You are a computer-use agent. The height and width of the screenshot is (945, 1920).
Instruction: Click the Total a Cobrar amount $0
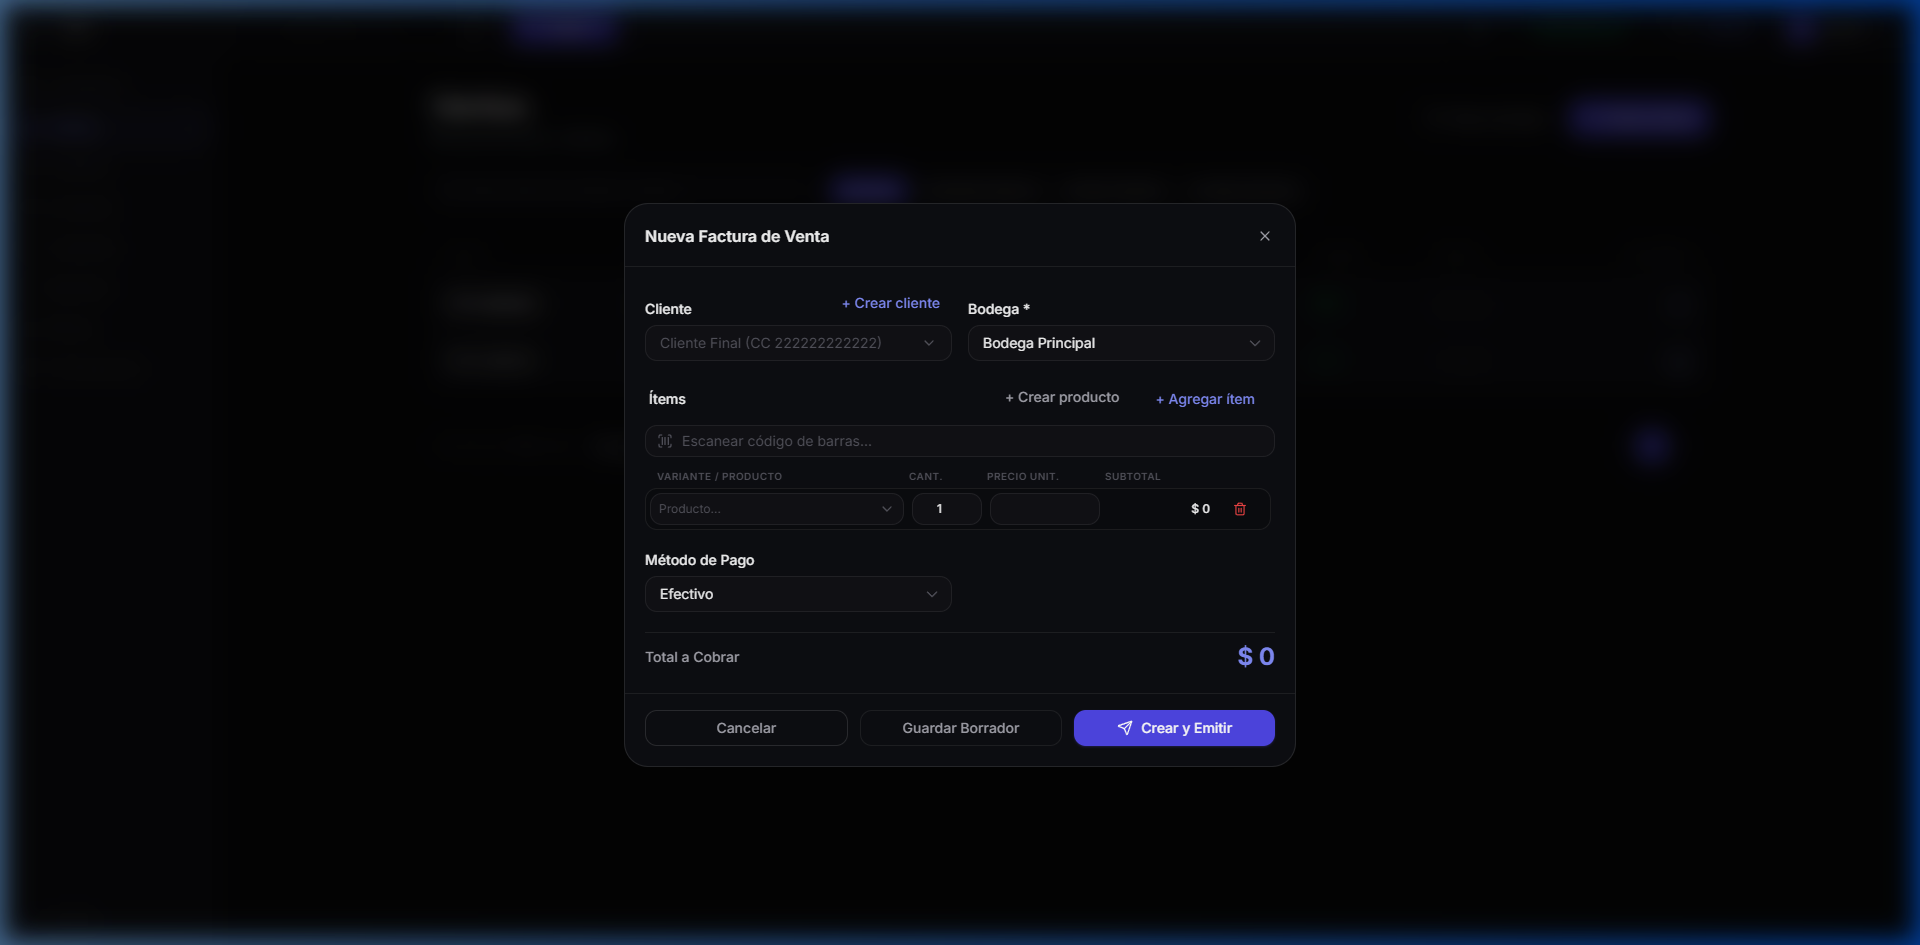click(x=1255, y=656)
